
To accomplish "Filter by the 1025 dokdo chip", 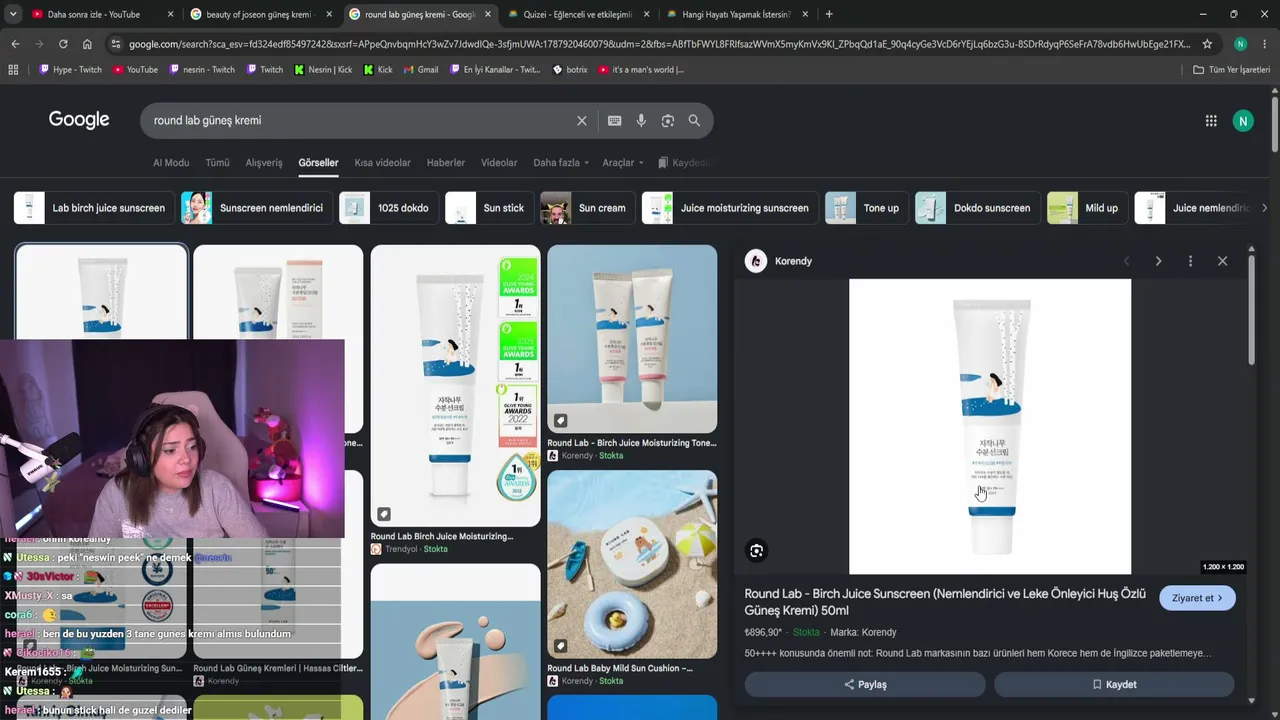I will click(x=389, y=208).
